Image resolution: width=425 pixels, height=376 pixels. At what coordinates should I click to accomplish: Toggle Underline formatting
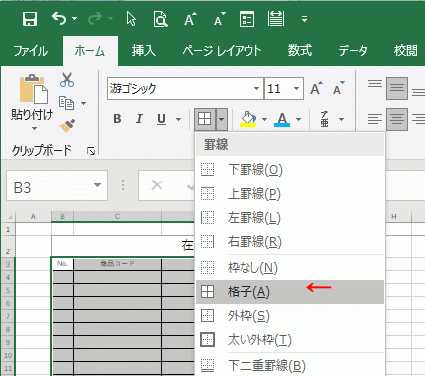coord(162,119)
